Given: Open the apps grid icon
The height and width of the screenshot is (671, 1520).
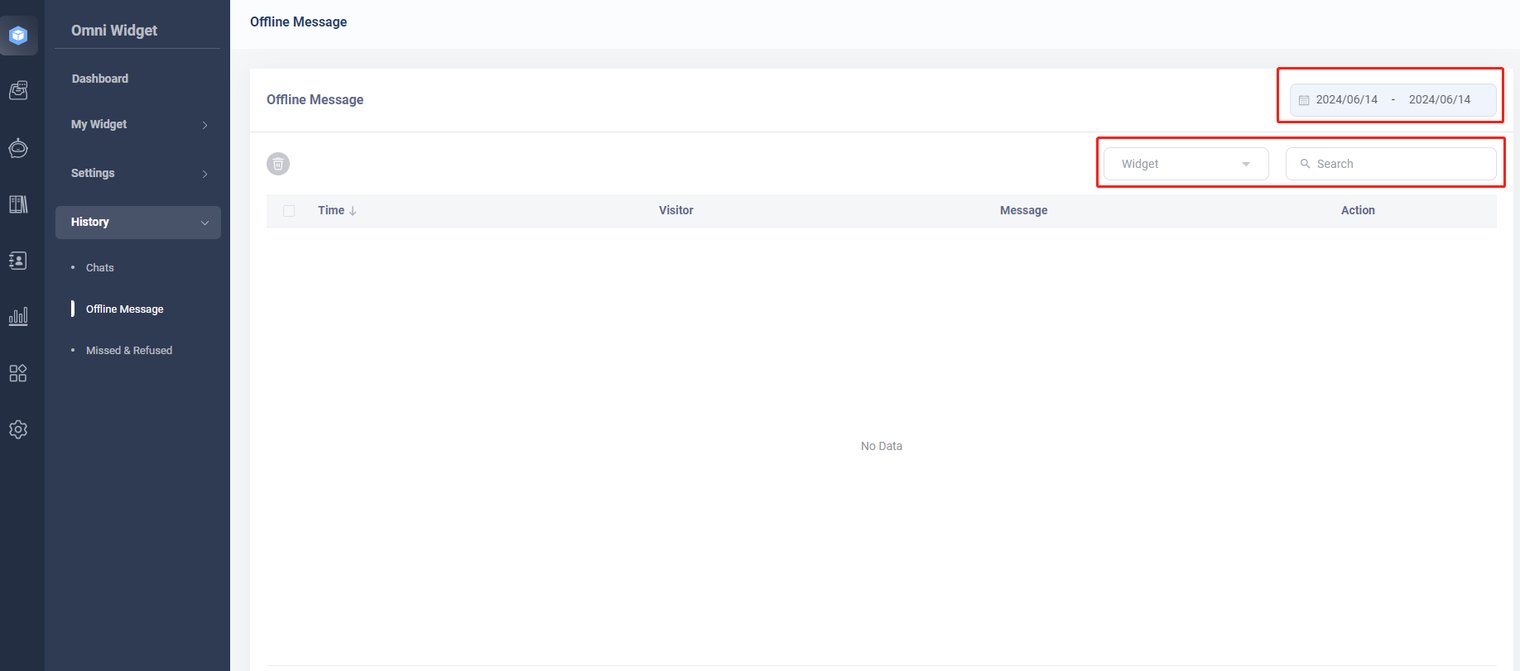Looking at the screenshot, I should pyautogui.click(x=18, y=373).
